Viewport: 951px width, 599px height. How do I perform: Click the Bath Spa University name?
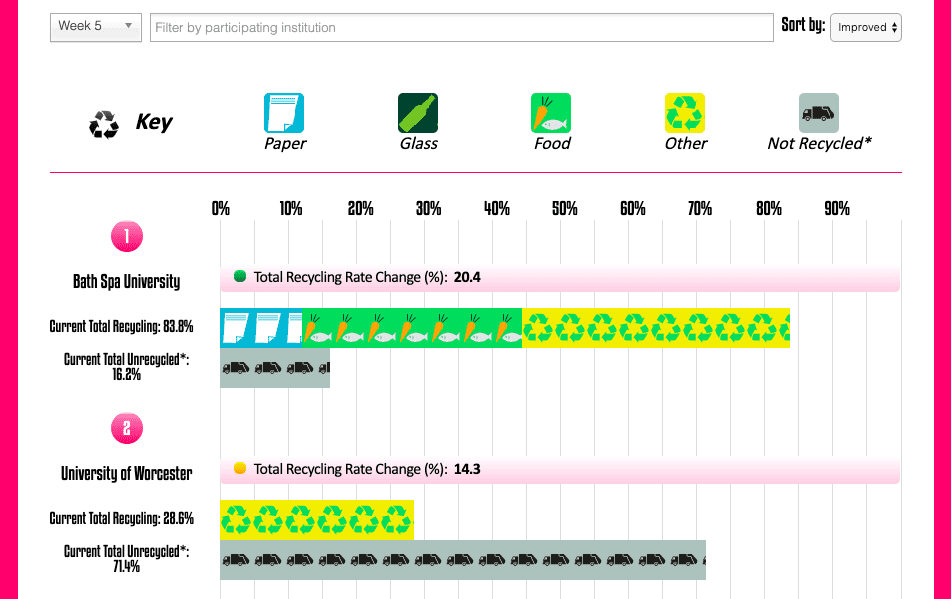(x=126, y=281)
